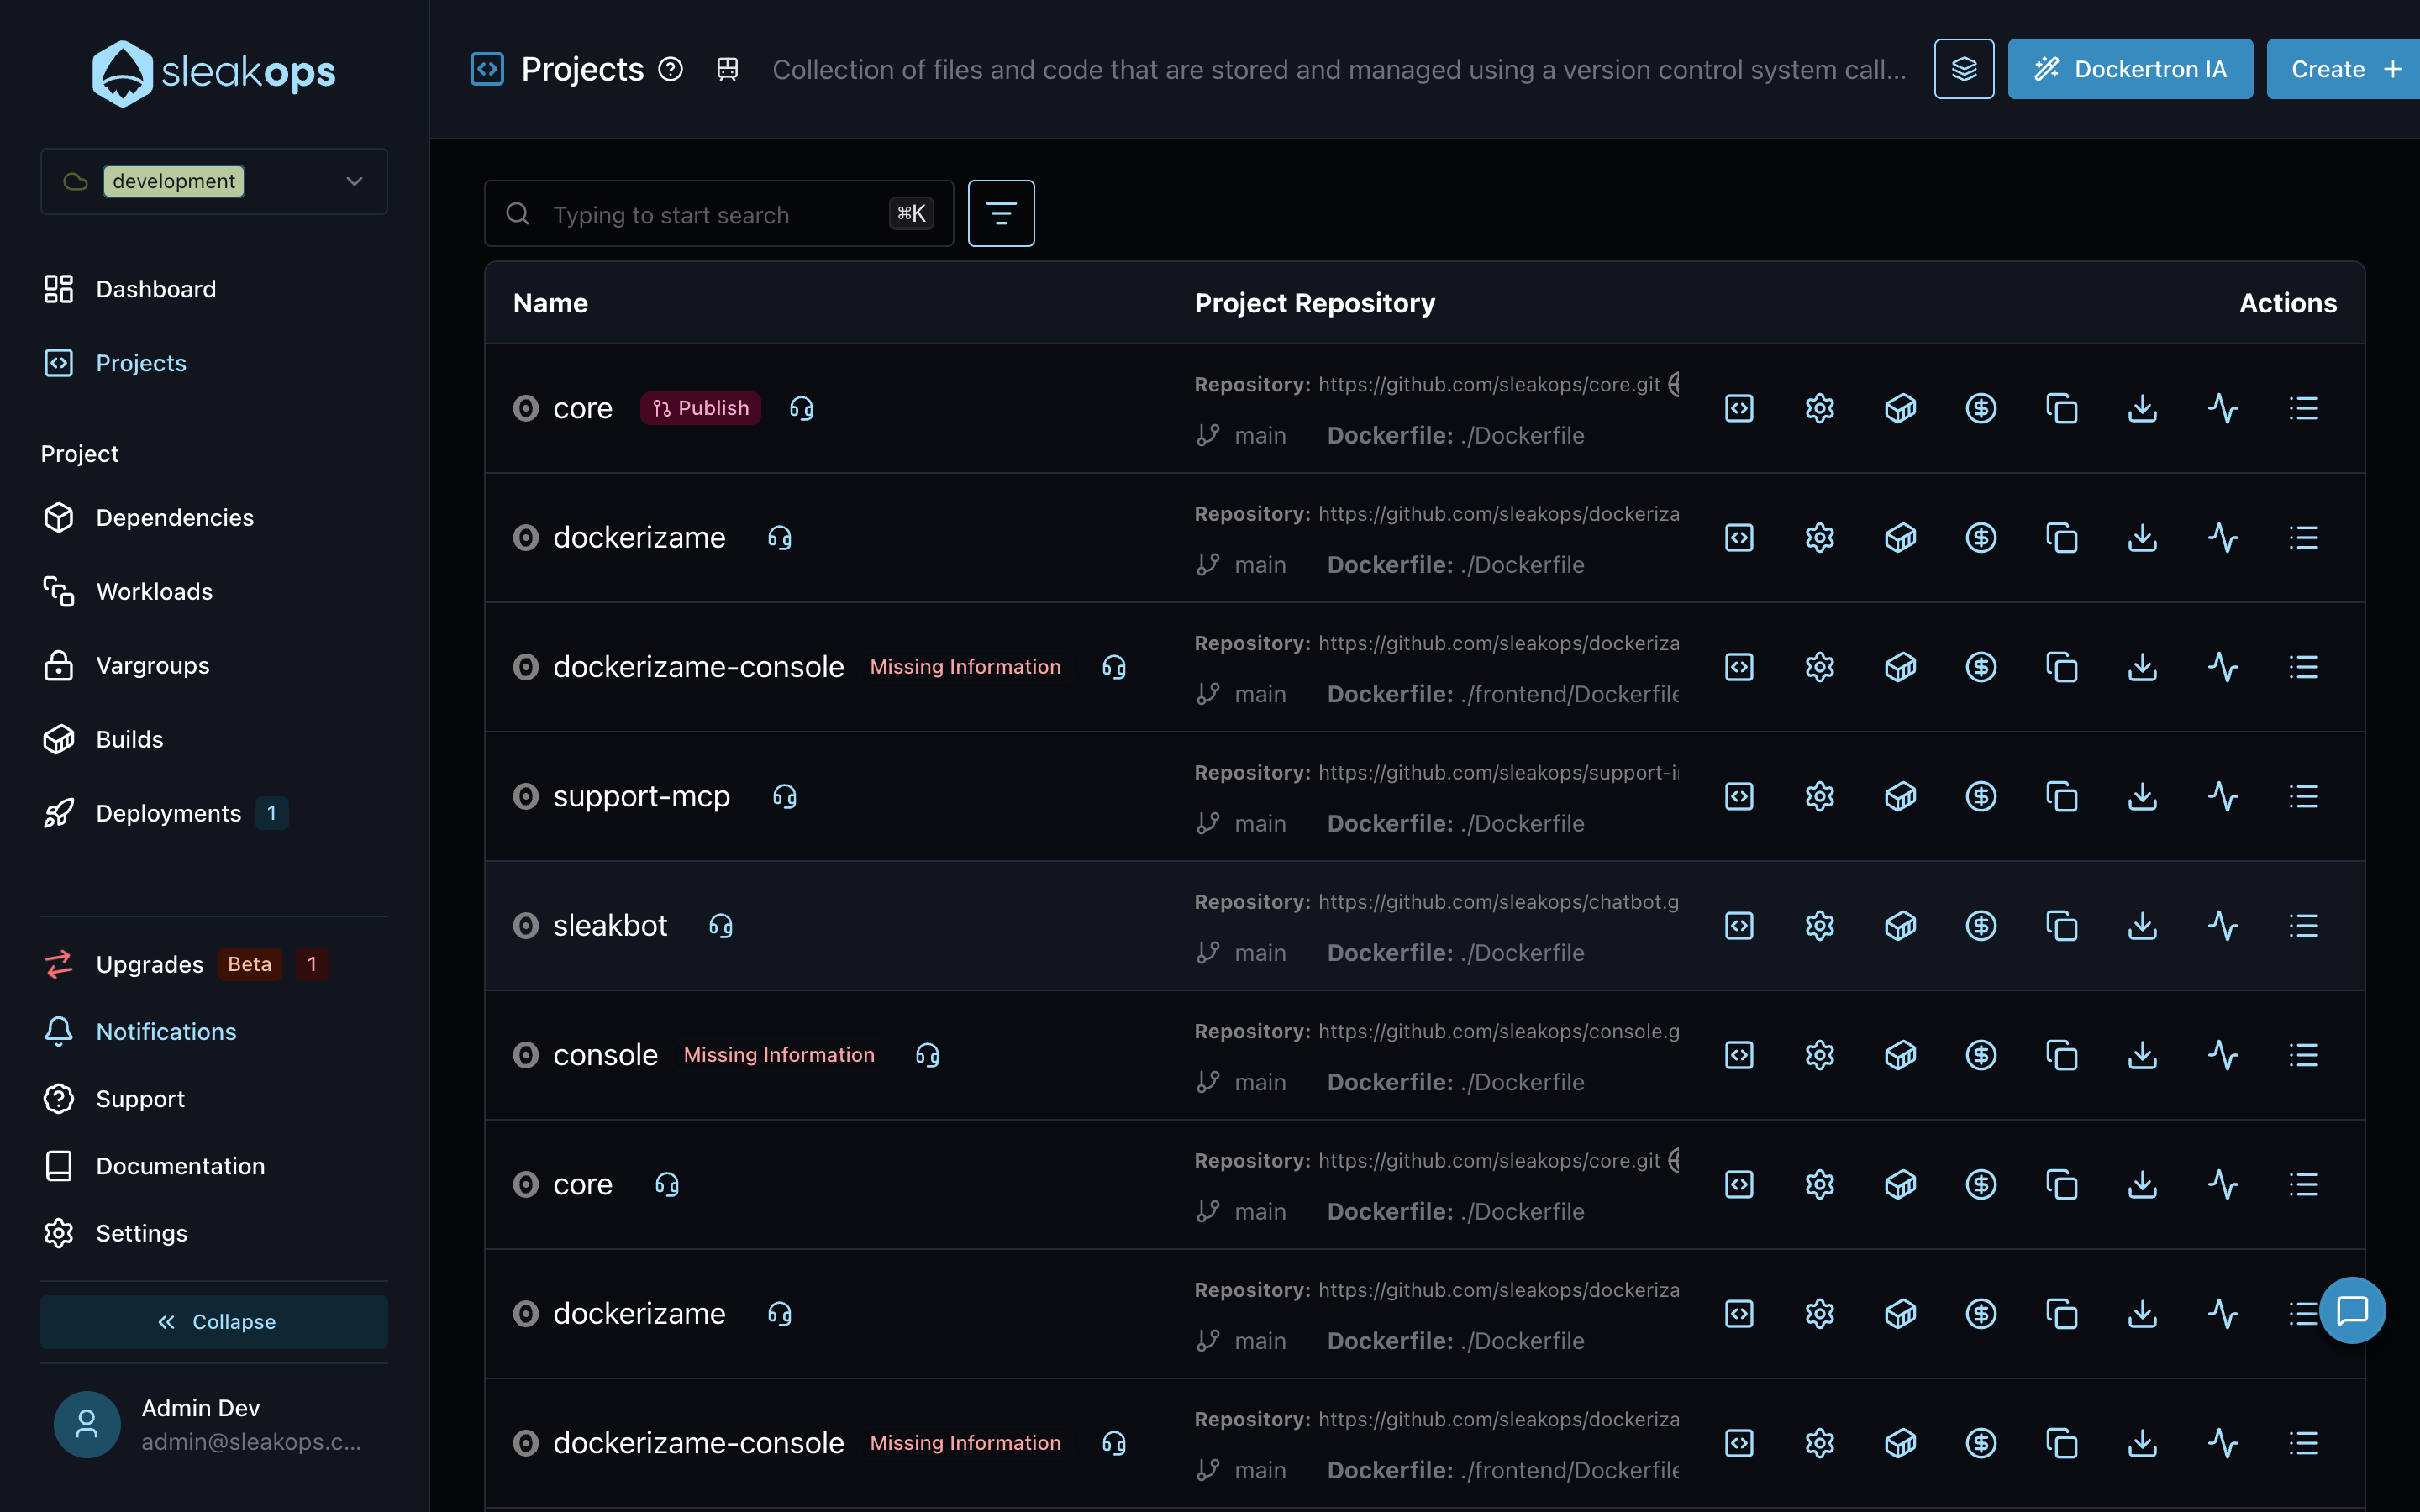Click cost dollar icon in second core row
Screen dimensions: 2420x1512
click(1981, 1184)
